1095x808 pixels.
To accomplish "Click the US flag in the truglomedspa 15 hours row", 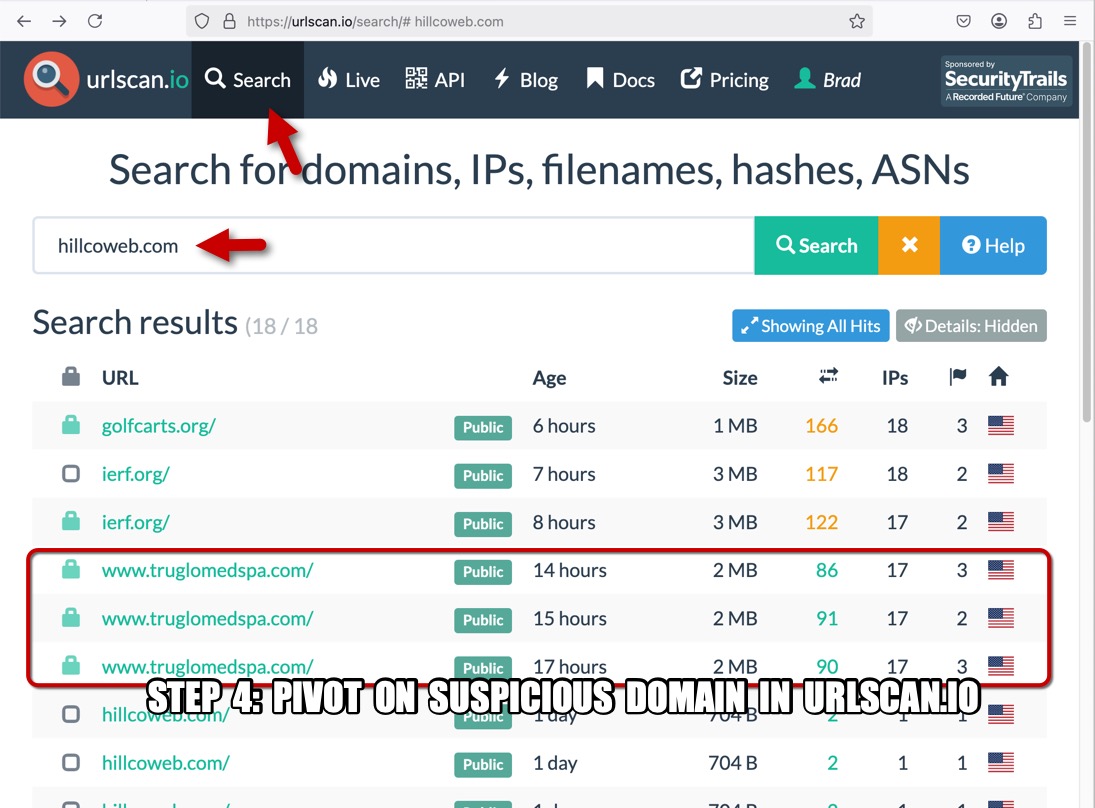I will point(1001,618).
